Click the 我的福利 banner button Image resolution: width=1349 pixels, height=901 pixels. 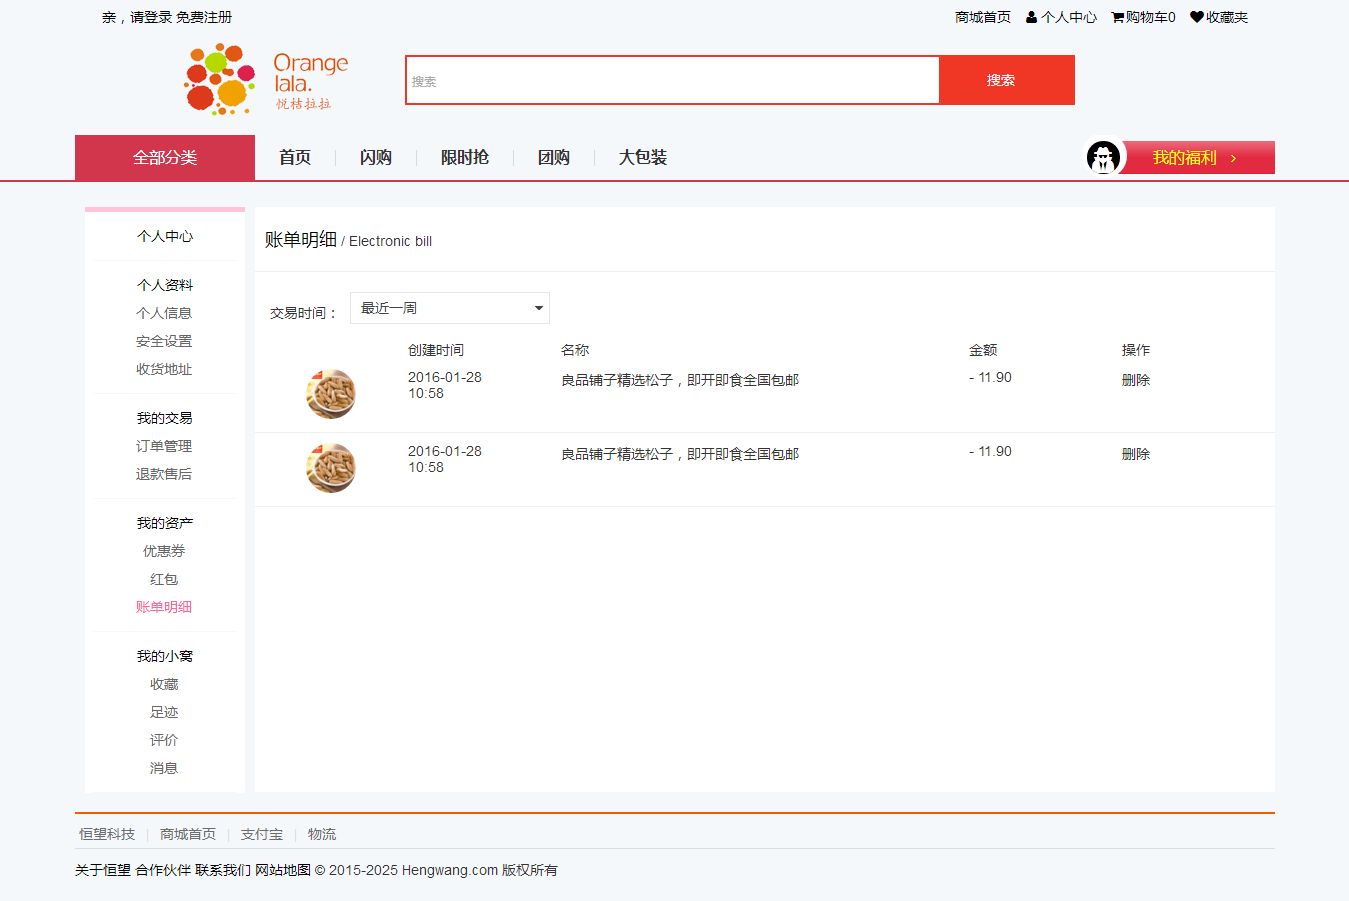click(x=1195, y=158)
